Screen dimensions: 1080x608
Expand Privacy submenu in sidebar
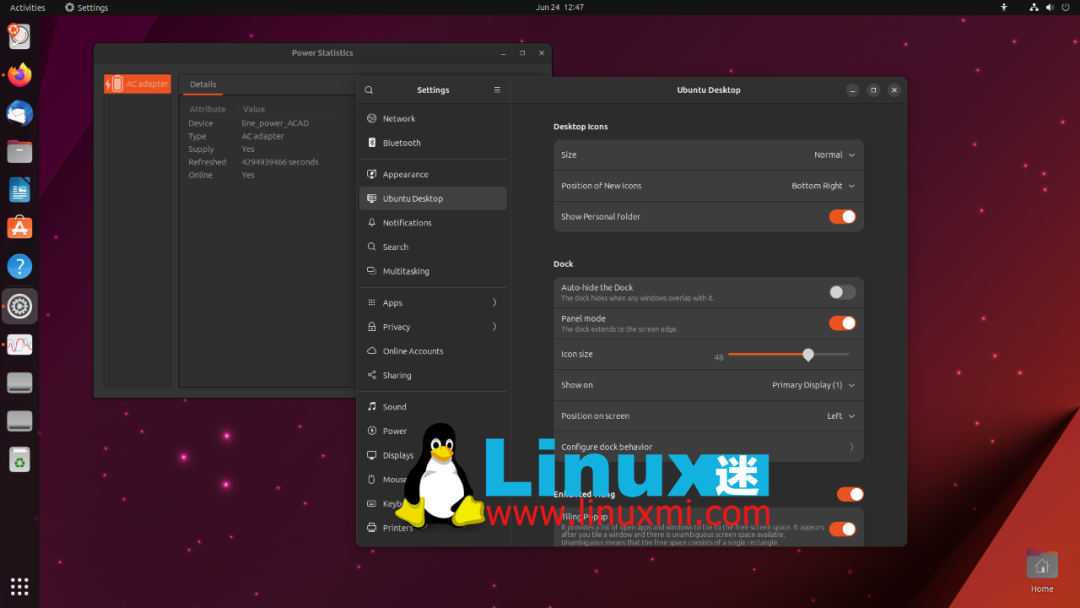[433, 327]
